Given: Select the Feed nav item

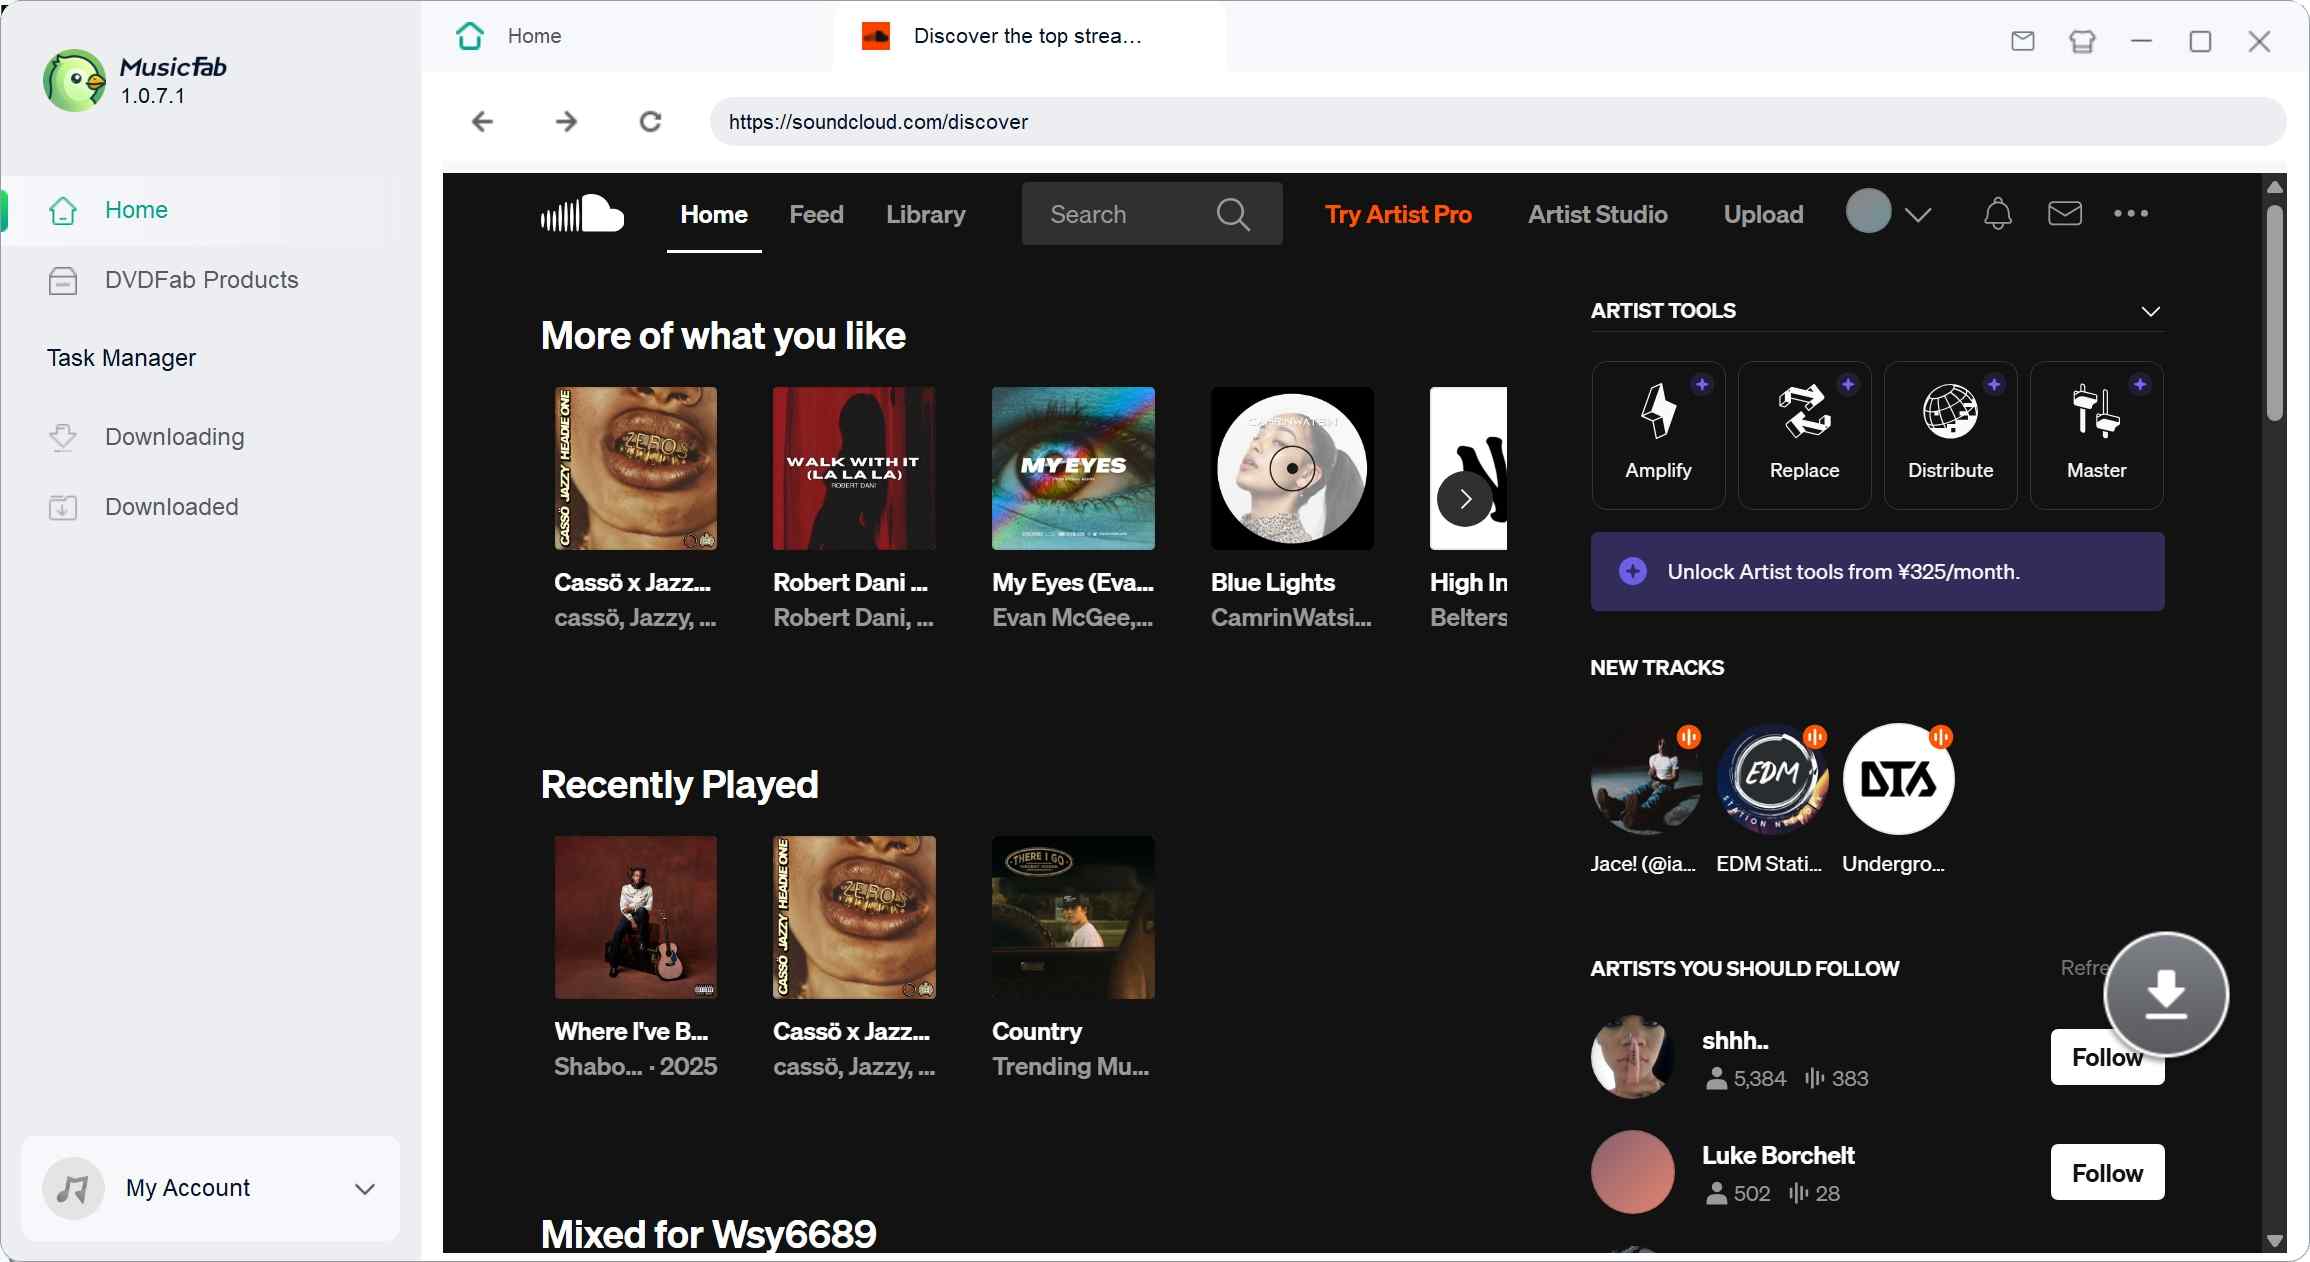Looking at the screenshot, I should coord(816,214).
